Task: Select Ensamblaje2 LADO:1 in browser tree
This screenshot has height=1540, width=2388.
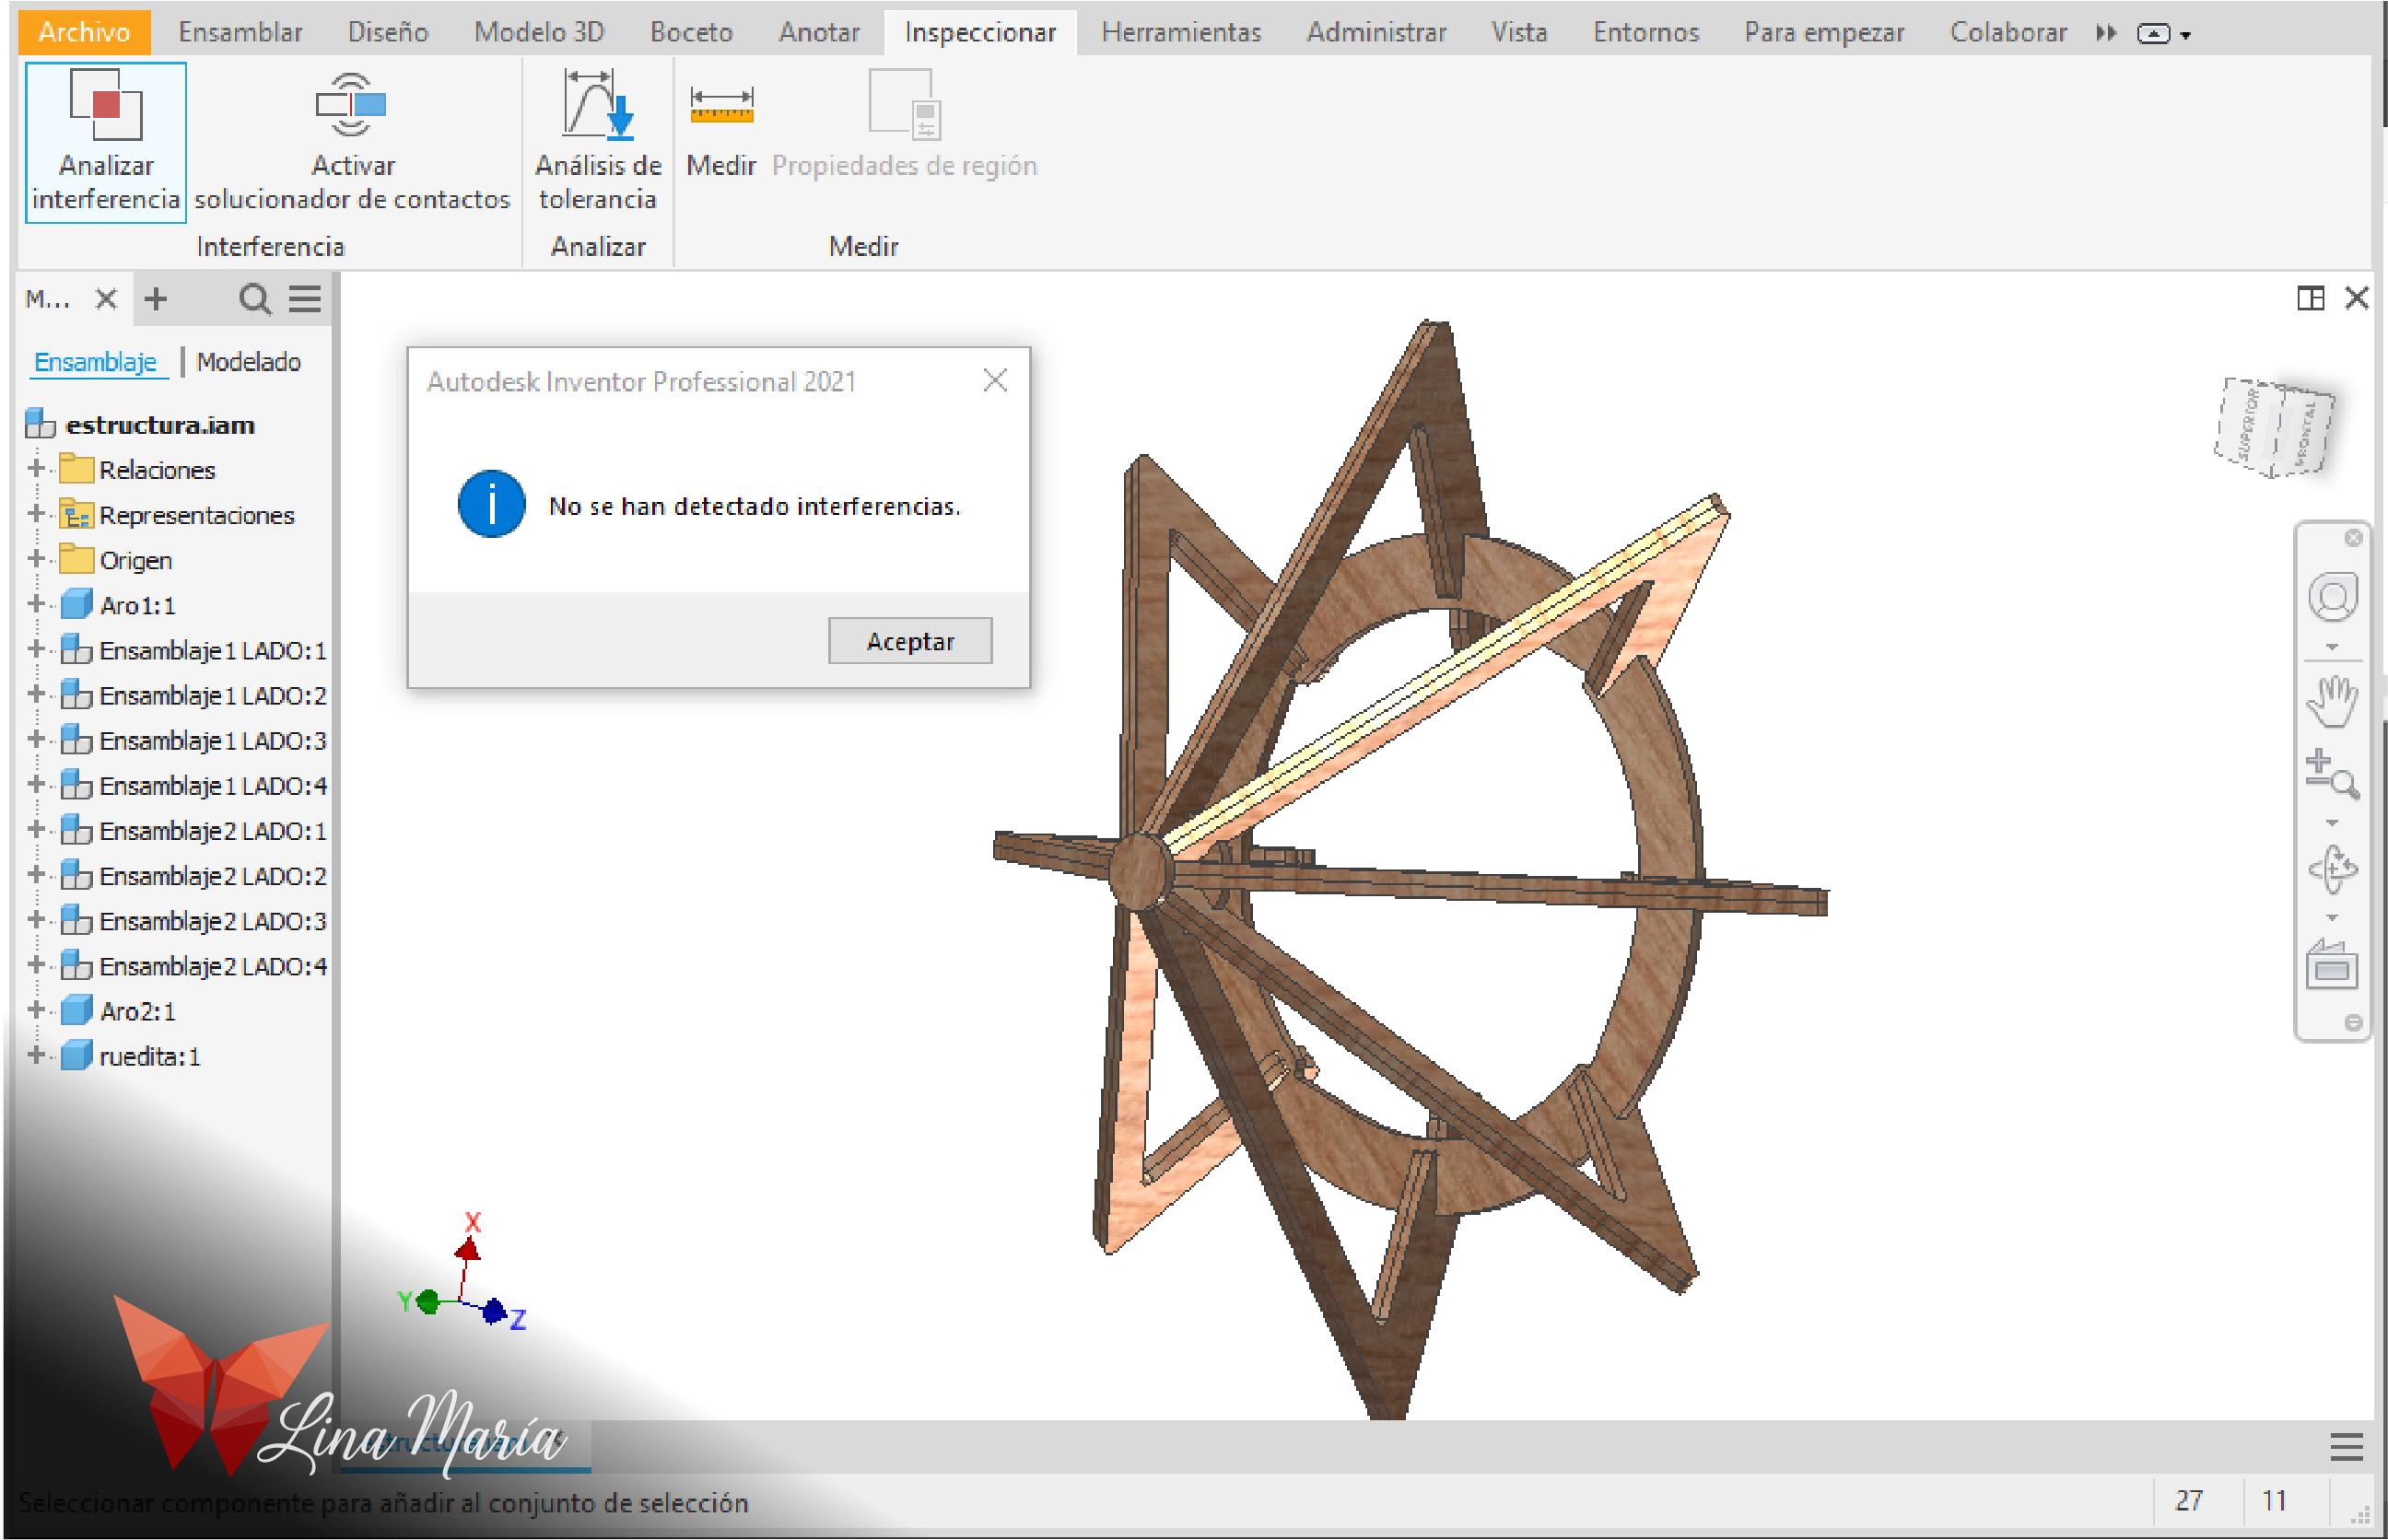Action: [213, 830]
